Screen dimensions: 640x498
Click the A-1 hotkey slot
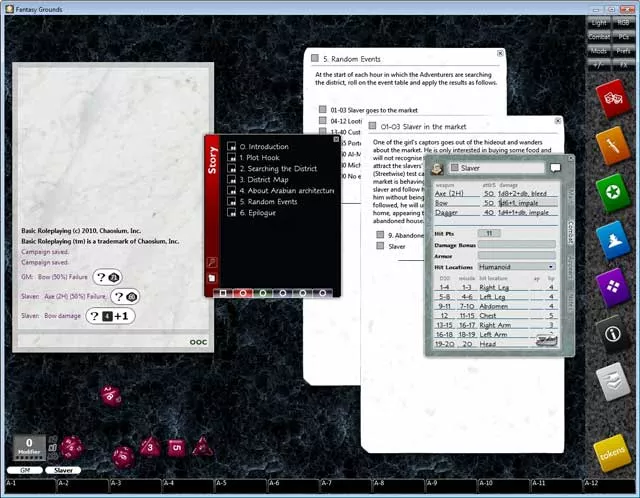pyautogui.click(x=31, y=486)
